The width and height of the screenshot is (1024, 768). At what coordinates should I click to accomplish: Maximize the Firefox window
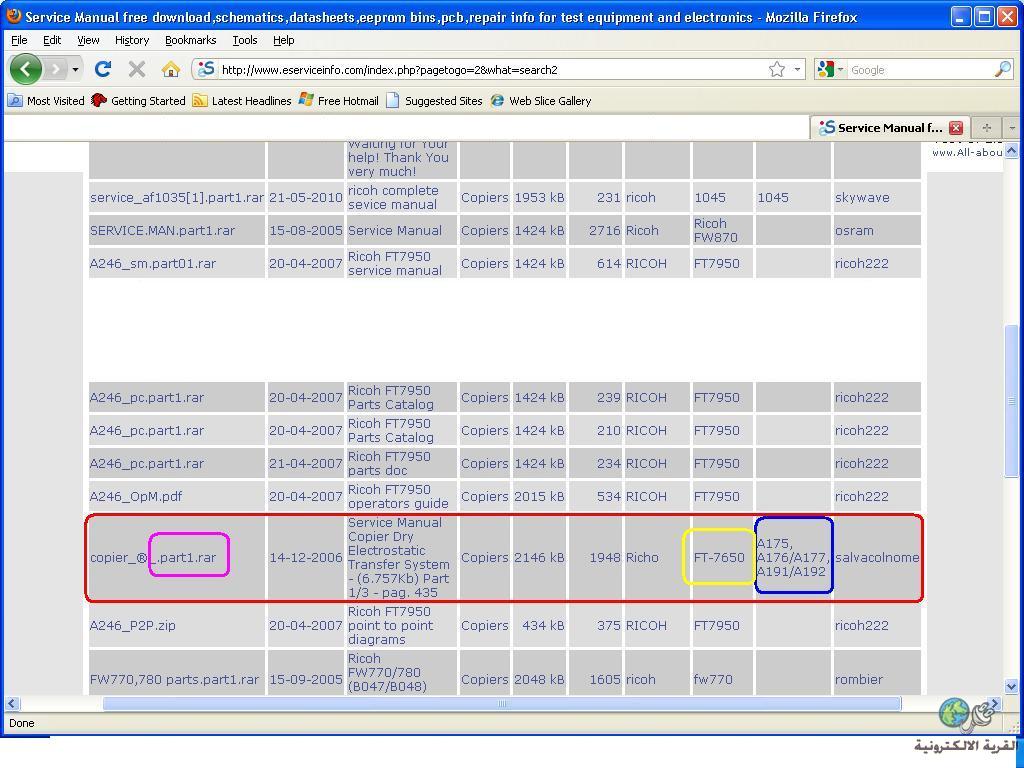click(984, 16)
